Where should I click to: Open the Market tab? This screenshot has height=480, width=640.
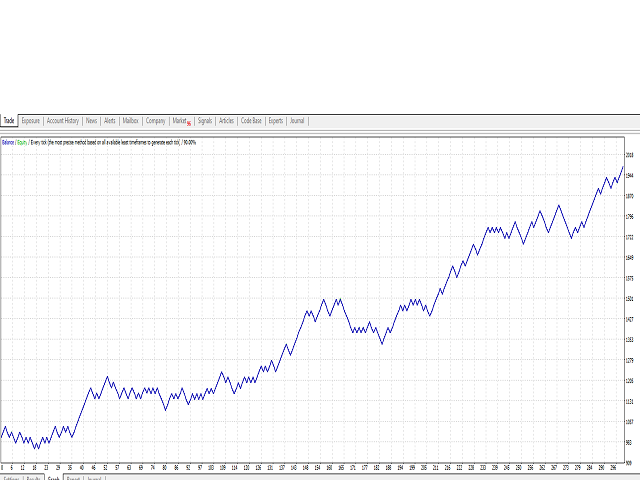point(181,120)
